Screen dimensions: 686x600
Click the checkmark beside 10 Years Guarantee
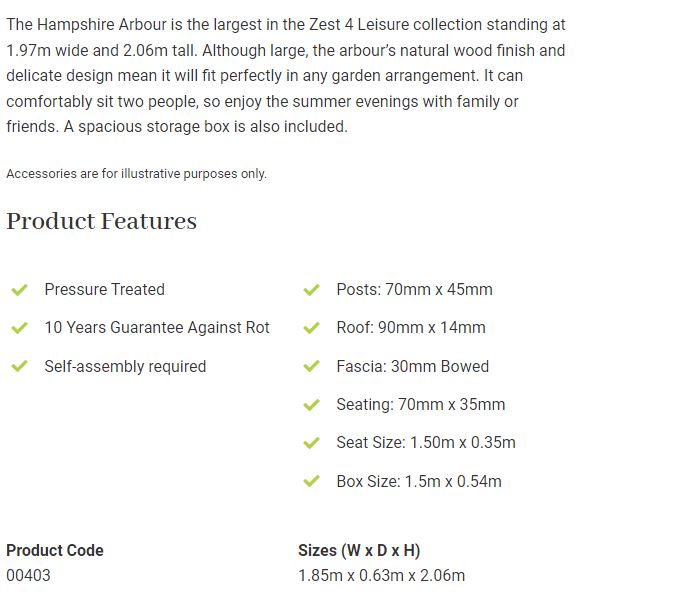[x=19, y=328]
